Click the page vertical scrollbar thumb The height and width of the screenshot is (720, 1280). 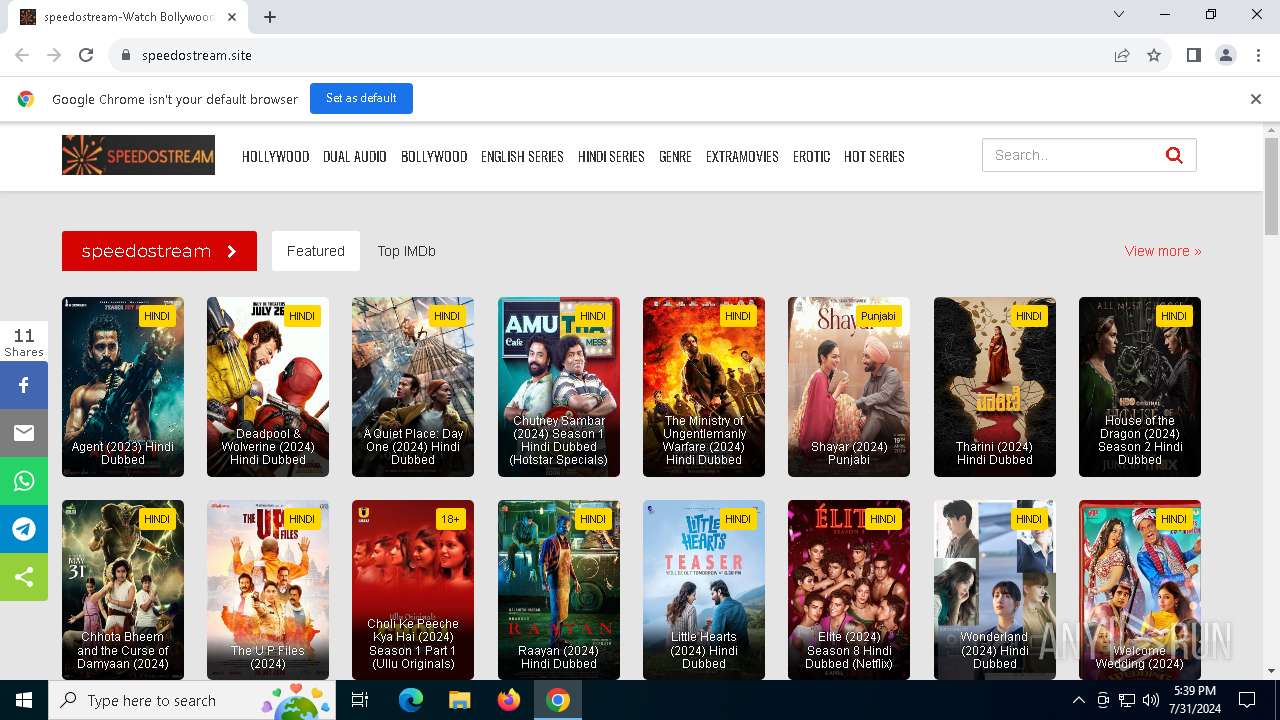click(1272, 187)
